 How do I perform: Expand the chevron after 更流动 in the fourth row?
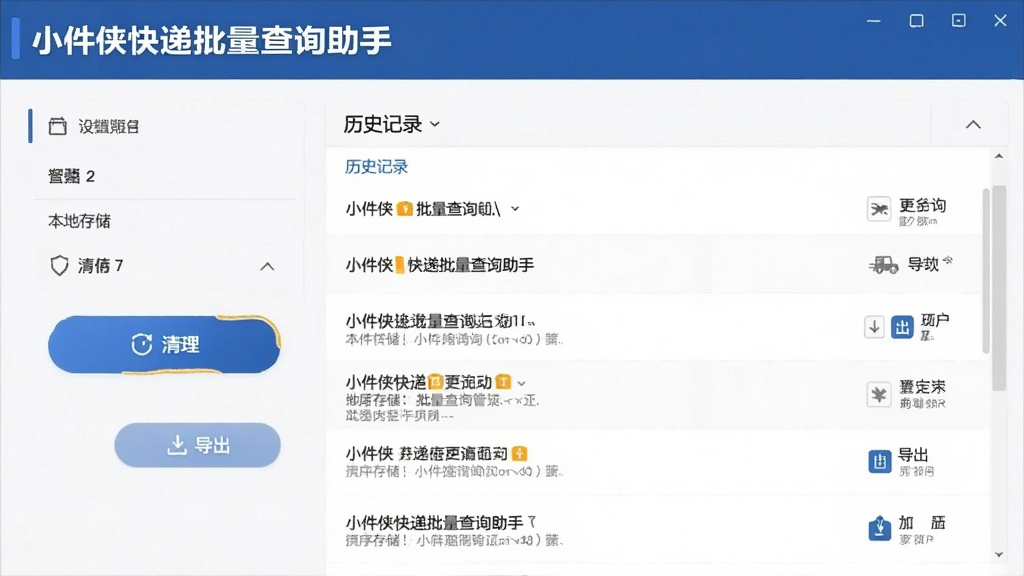pos(521,383)
